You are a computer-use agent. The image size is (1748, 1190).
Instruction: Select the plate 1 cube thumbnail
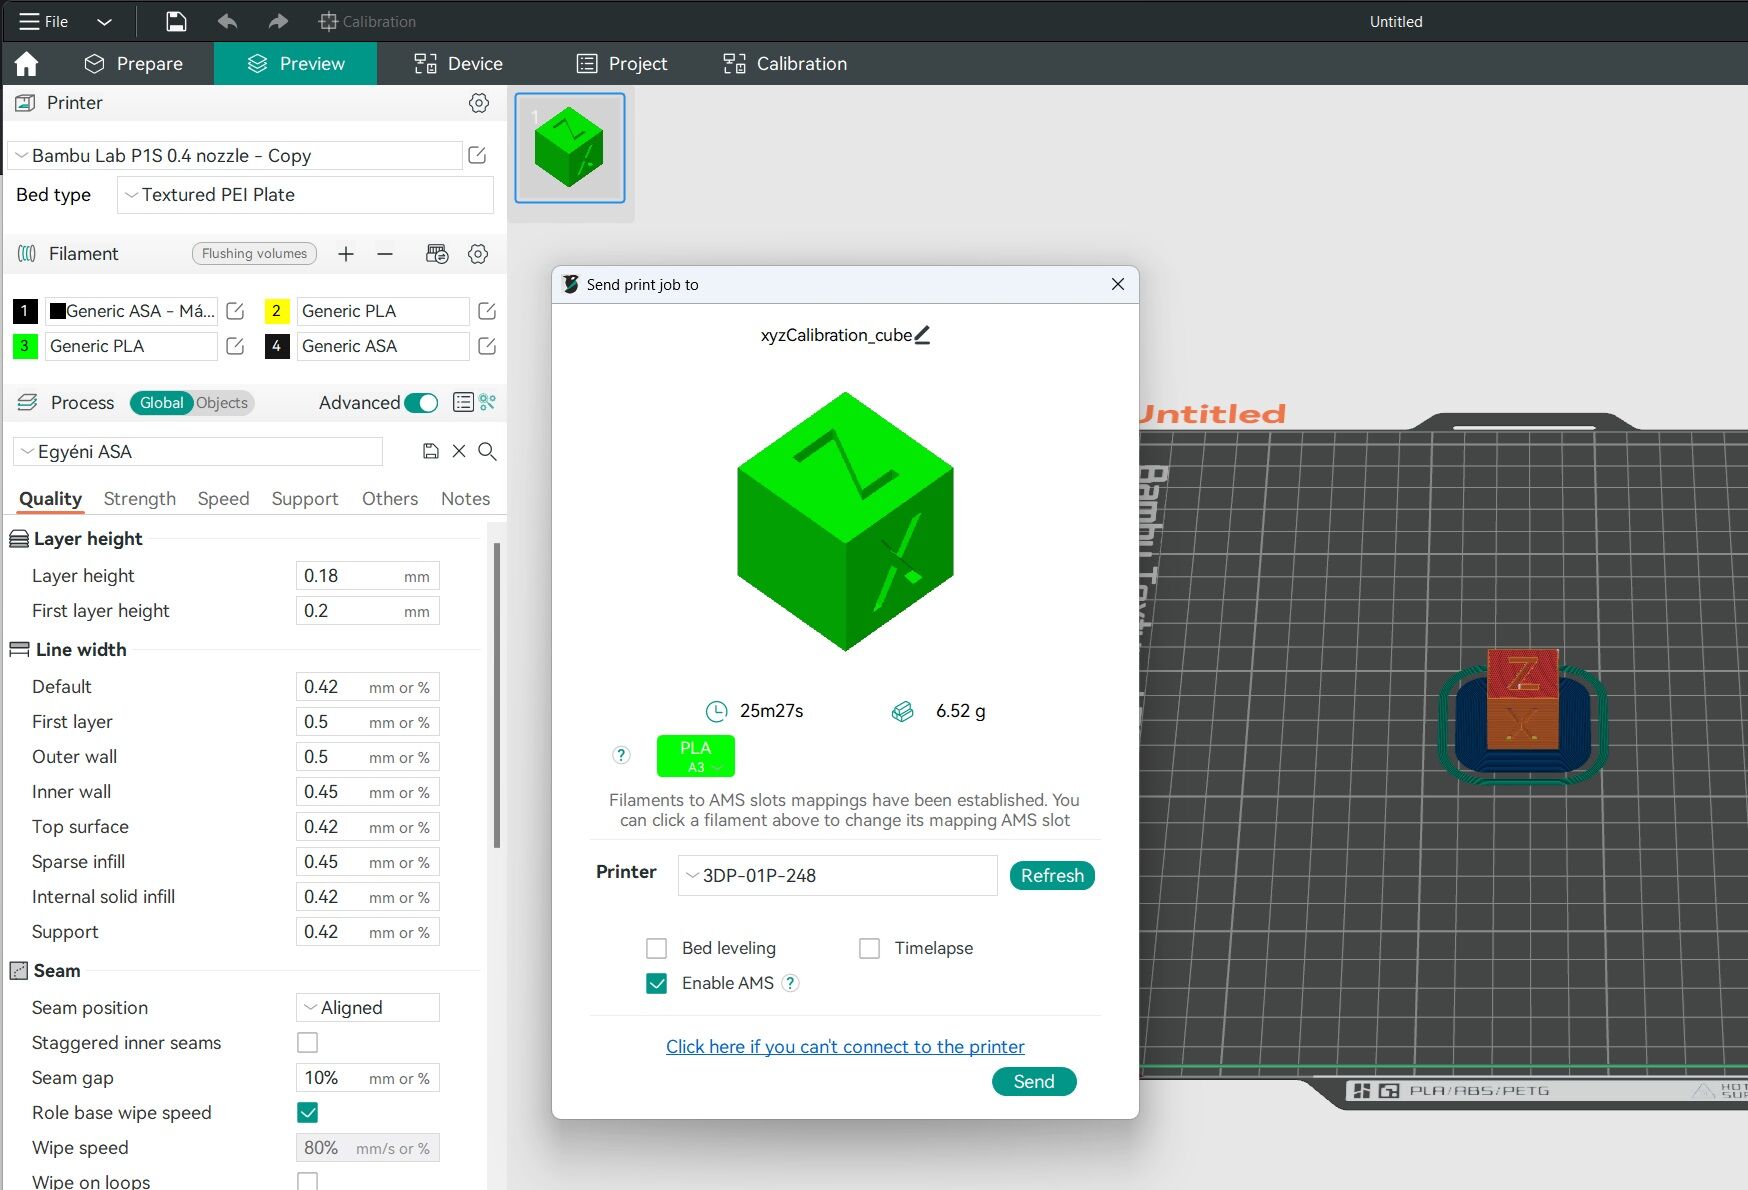point(570,148)
